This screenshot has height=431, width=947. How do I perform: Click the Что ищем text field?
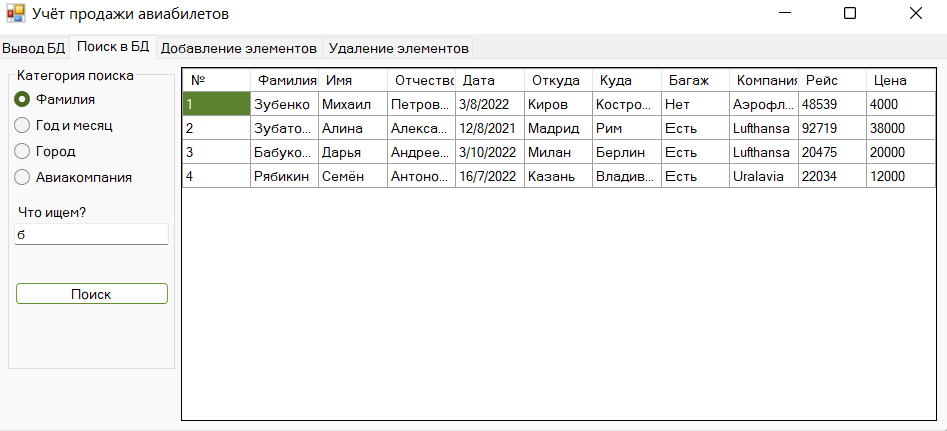point(91,234)
